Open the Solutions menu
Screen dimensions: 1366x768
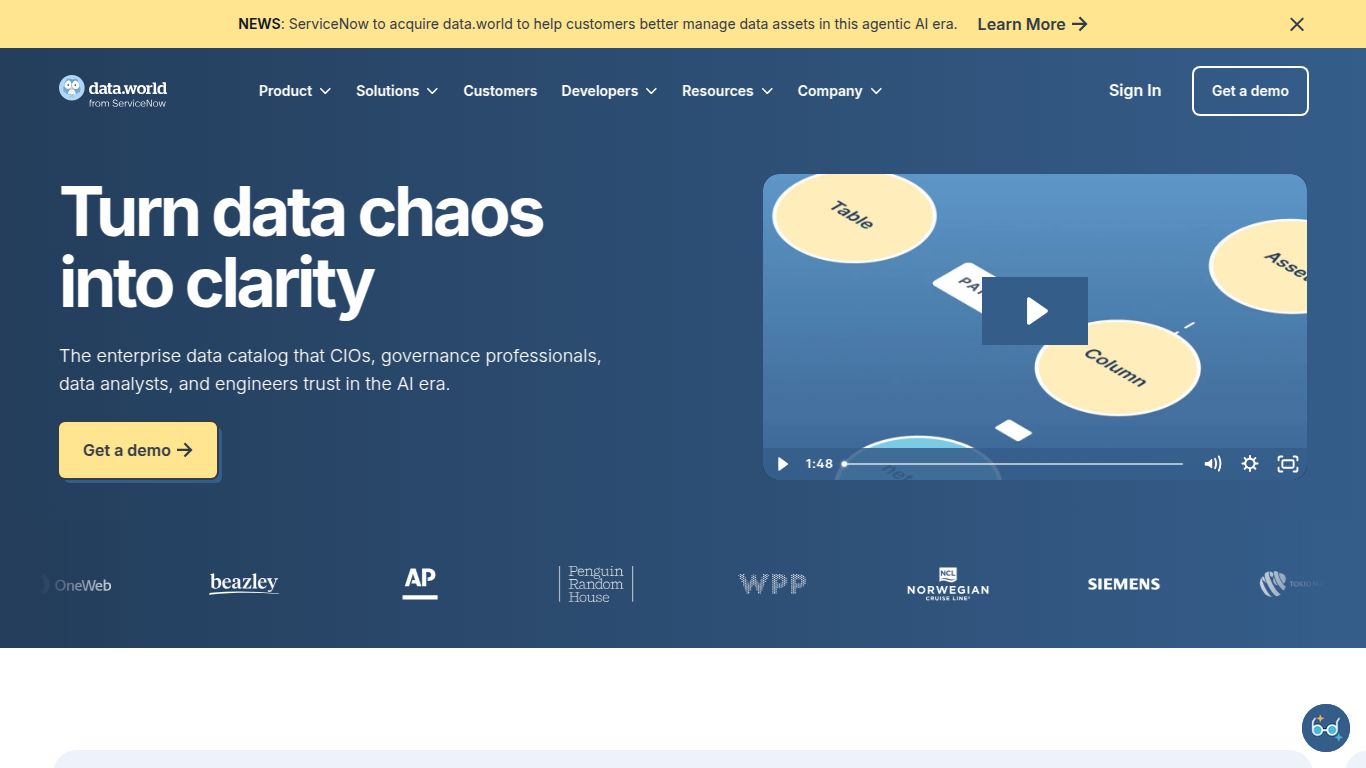pyautogui.click(x=396, y=91)
